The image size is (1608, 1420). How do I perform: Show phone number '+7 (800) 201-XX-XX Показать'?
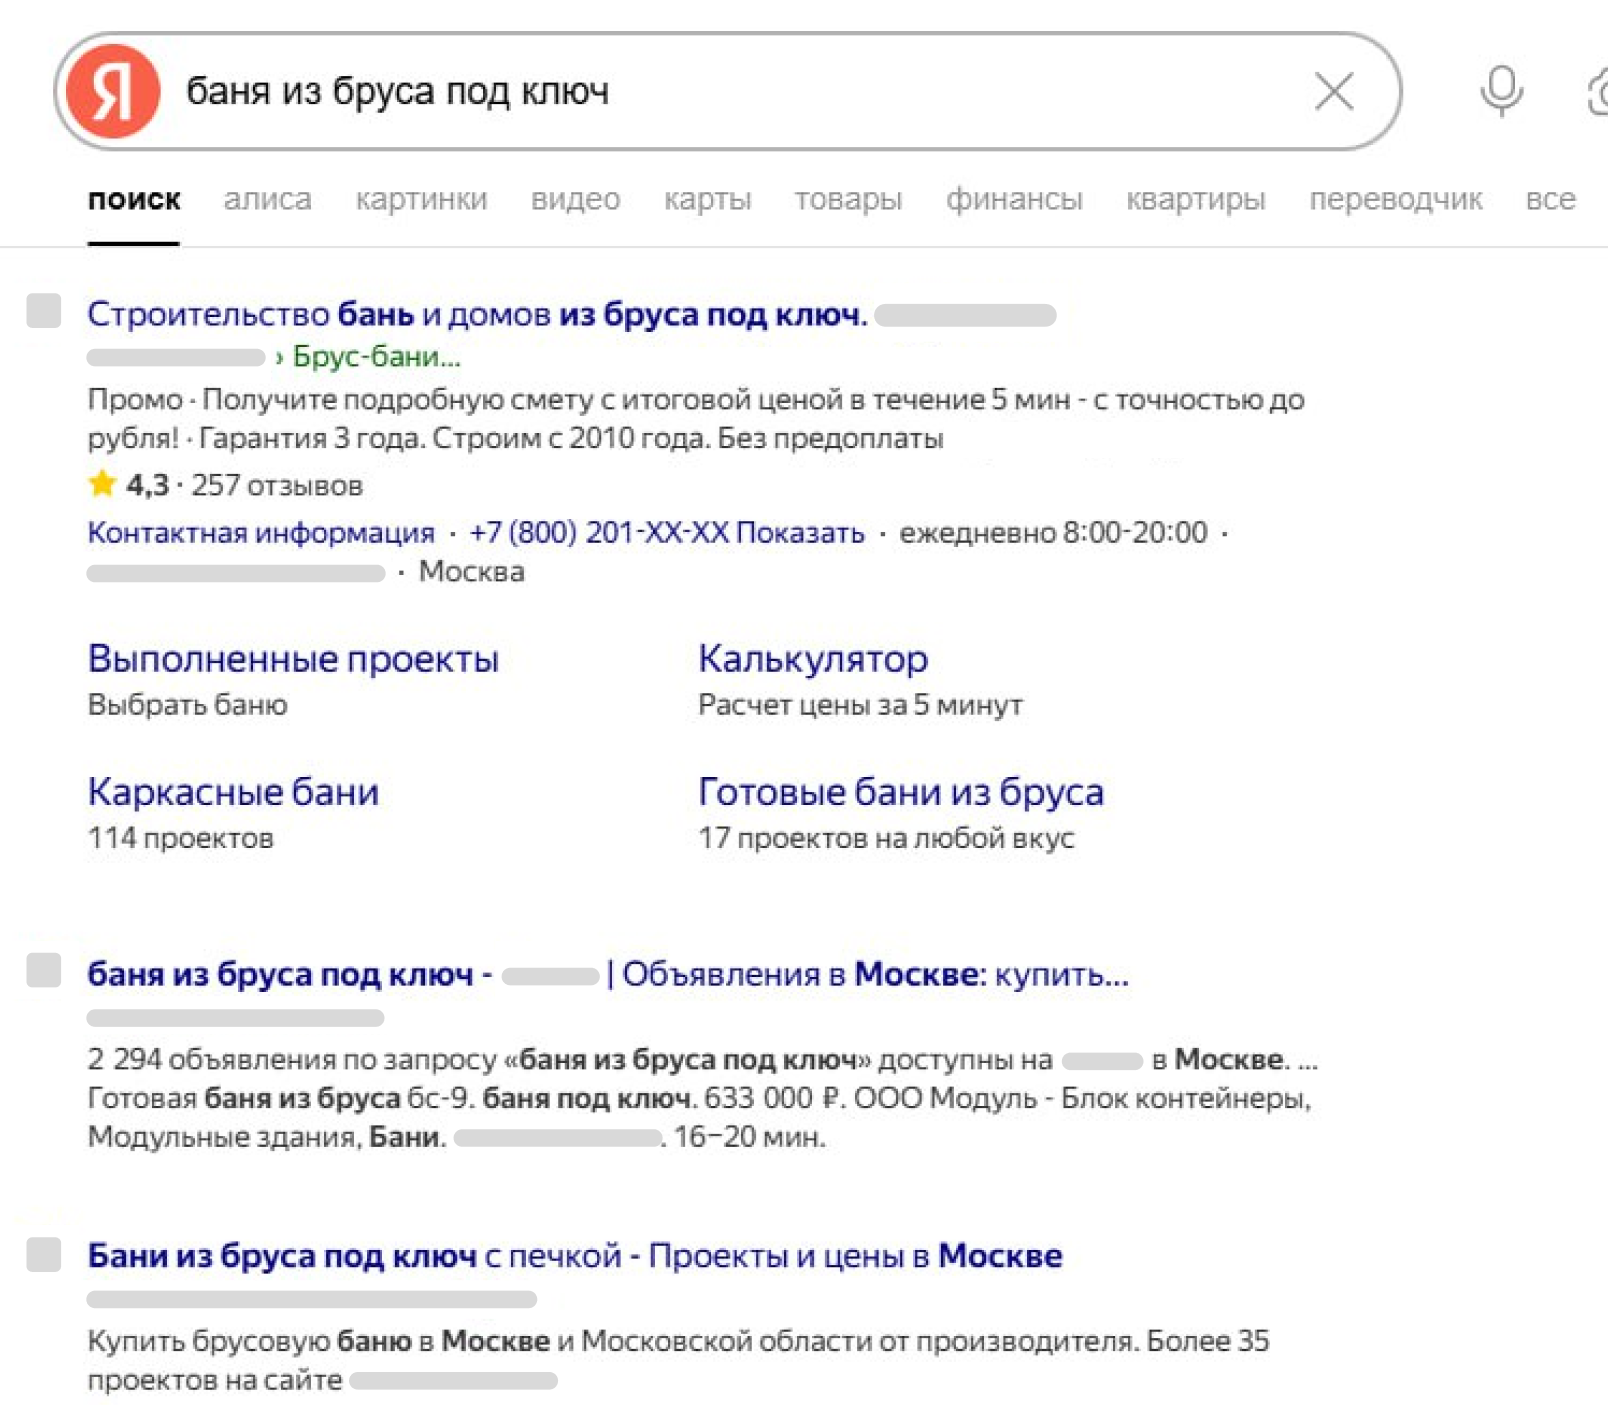pos(666,532)
